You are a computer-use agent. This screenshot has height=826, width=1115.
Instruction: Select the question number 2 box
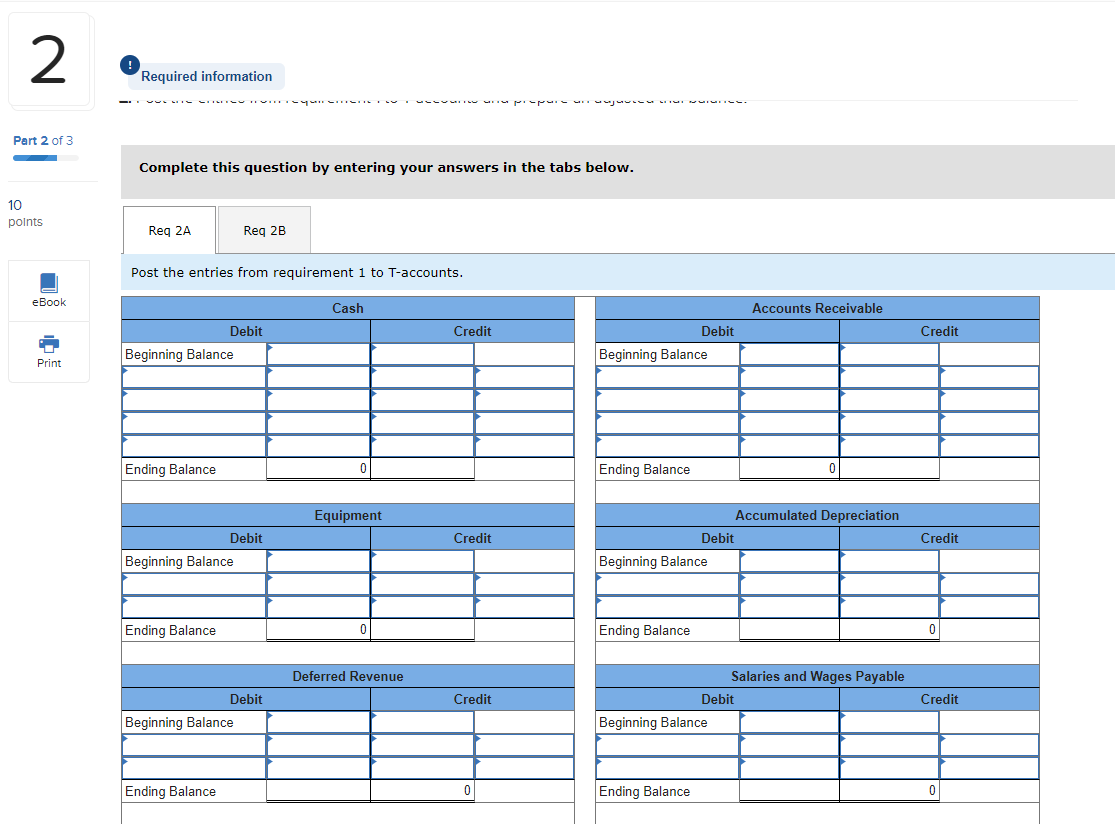click(50, 59)
